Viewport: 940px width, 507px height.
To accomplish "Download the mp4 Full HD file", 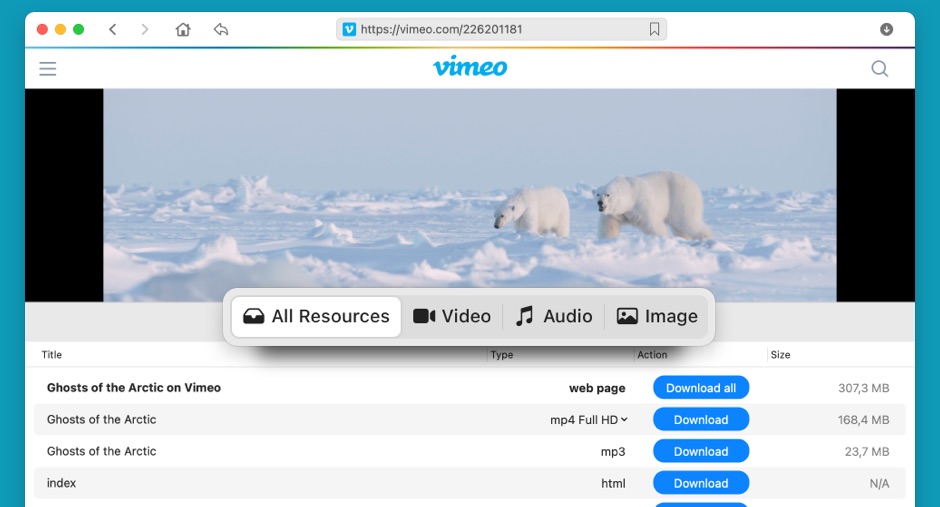I will tap(701, 420).
